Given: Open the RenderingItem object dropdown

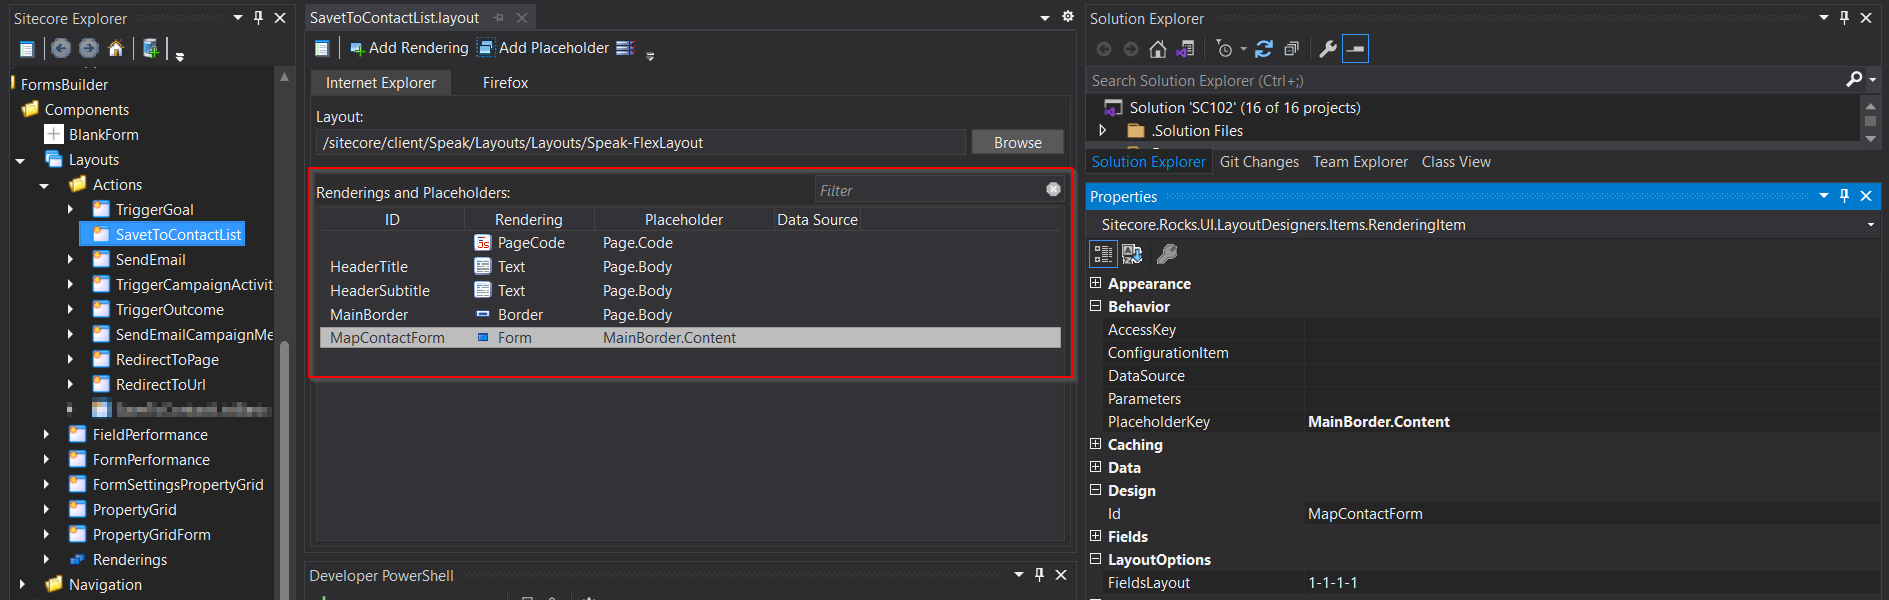Looking at the screenshot, I should click(x=1870, y=225).
